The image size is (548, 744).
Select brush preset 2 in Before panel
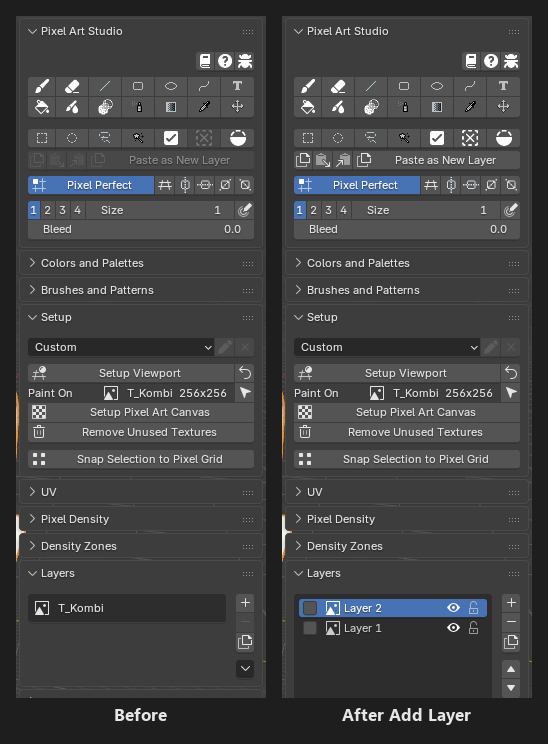pos(47,210)
